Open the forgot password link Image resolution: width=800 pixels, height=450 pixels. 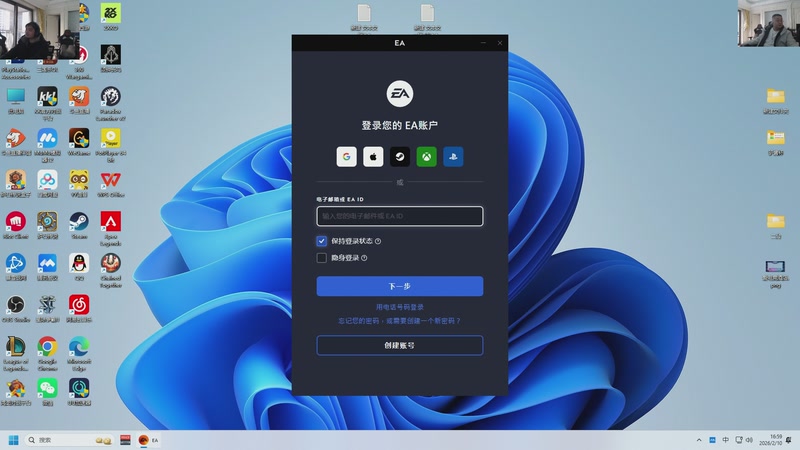tap(399, 321)
